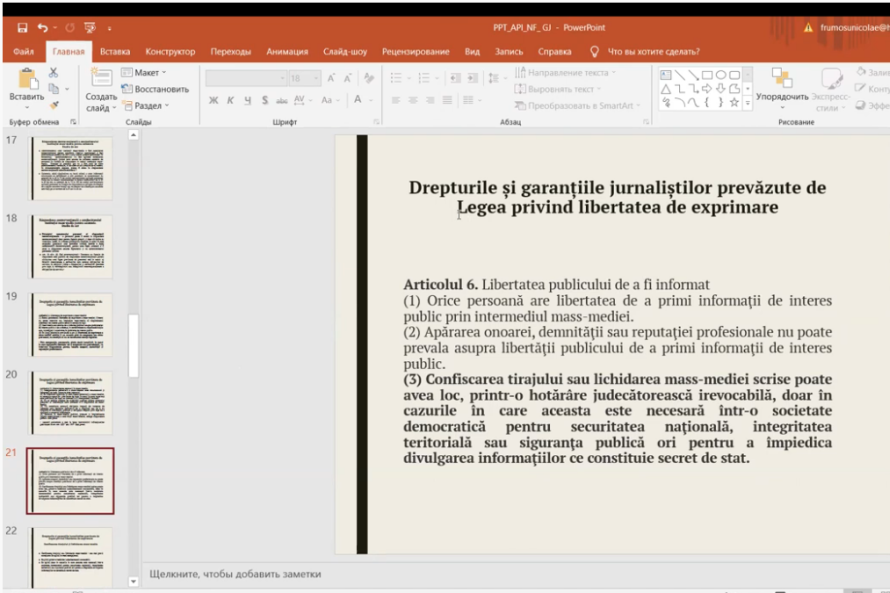Toggle underline Ч formatting
This screenshot has height=593, width=890.
[248, 100]
